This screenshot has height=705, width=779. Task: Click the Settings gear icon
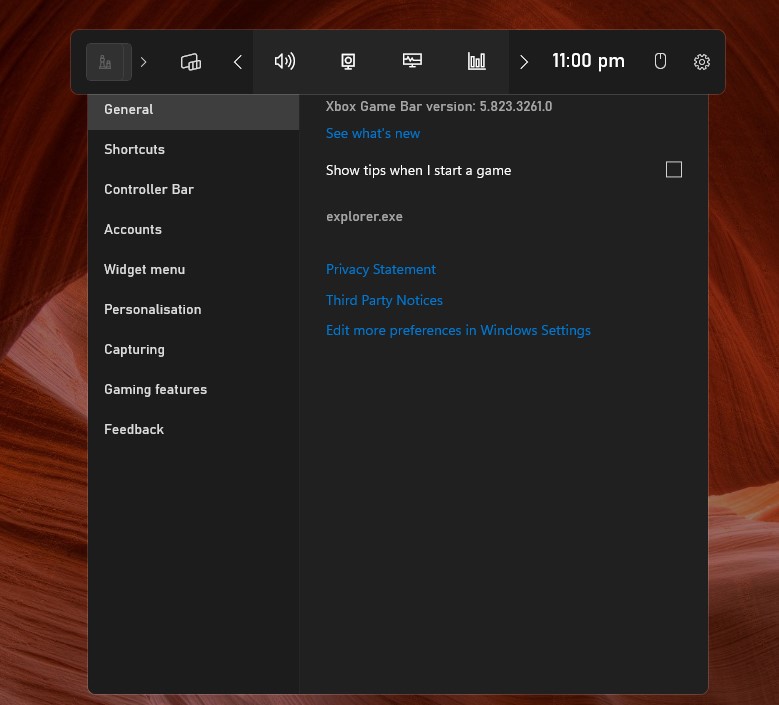coord(701,62)
